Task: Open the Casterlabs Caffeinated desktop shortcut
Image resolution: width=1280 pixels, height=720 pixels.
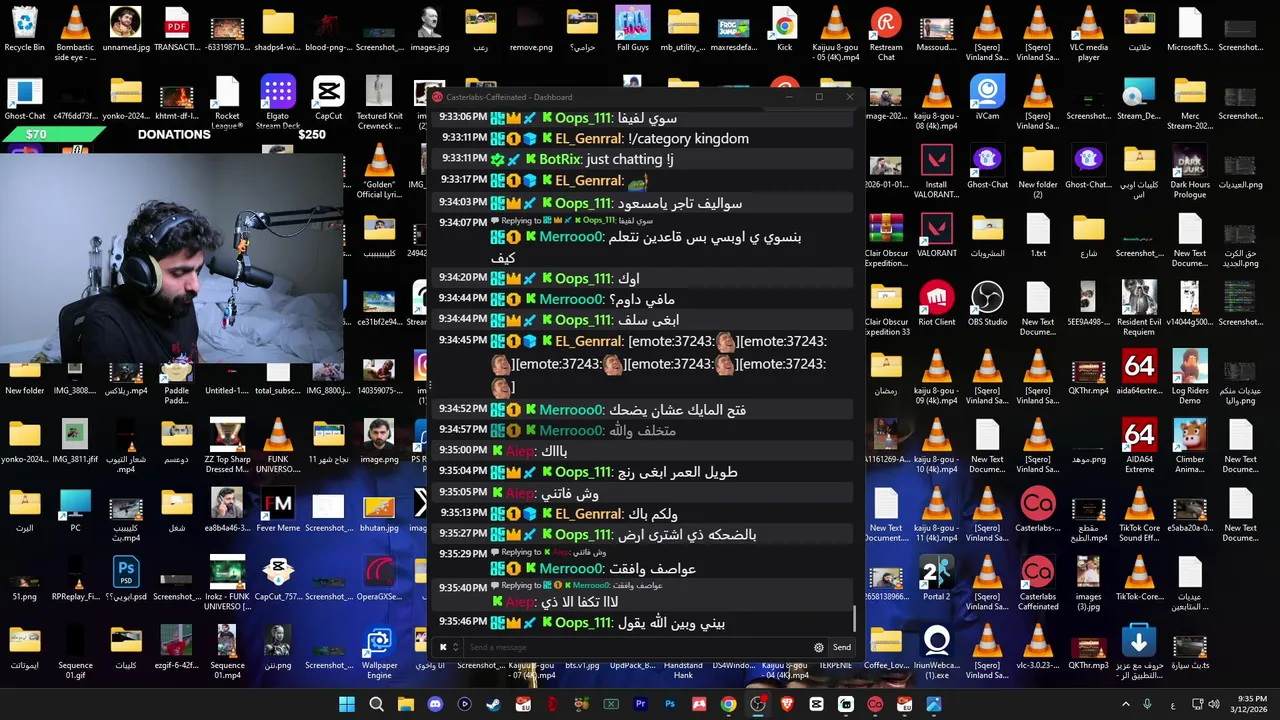Action: [1038, 584]
